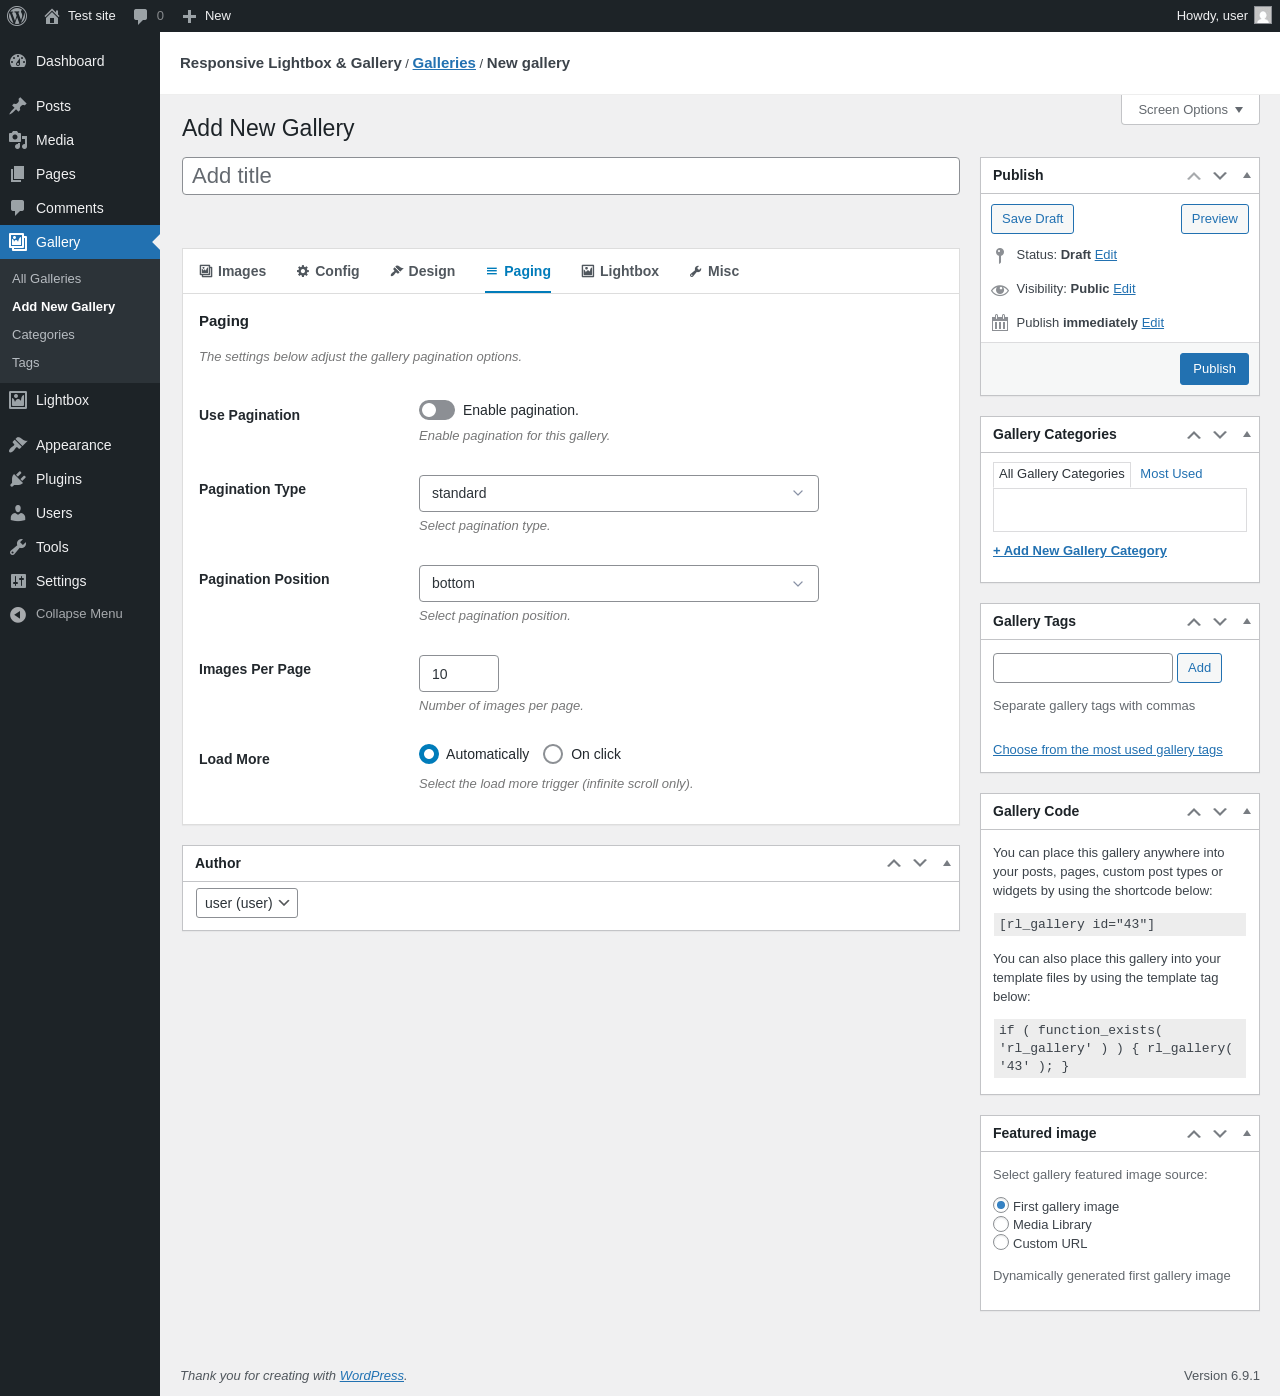Click the Preview button
This screenshot has width=1280, height=1396.
pos(1215,219)
